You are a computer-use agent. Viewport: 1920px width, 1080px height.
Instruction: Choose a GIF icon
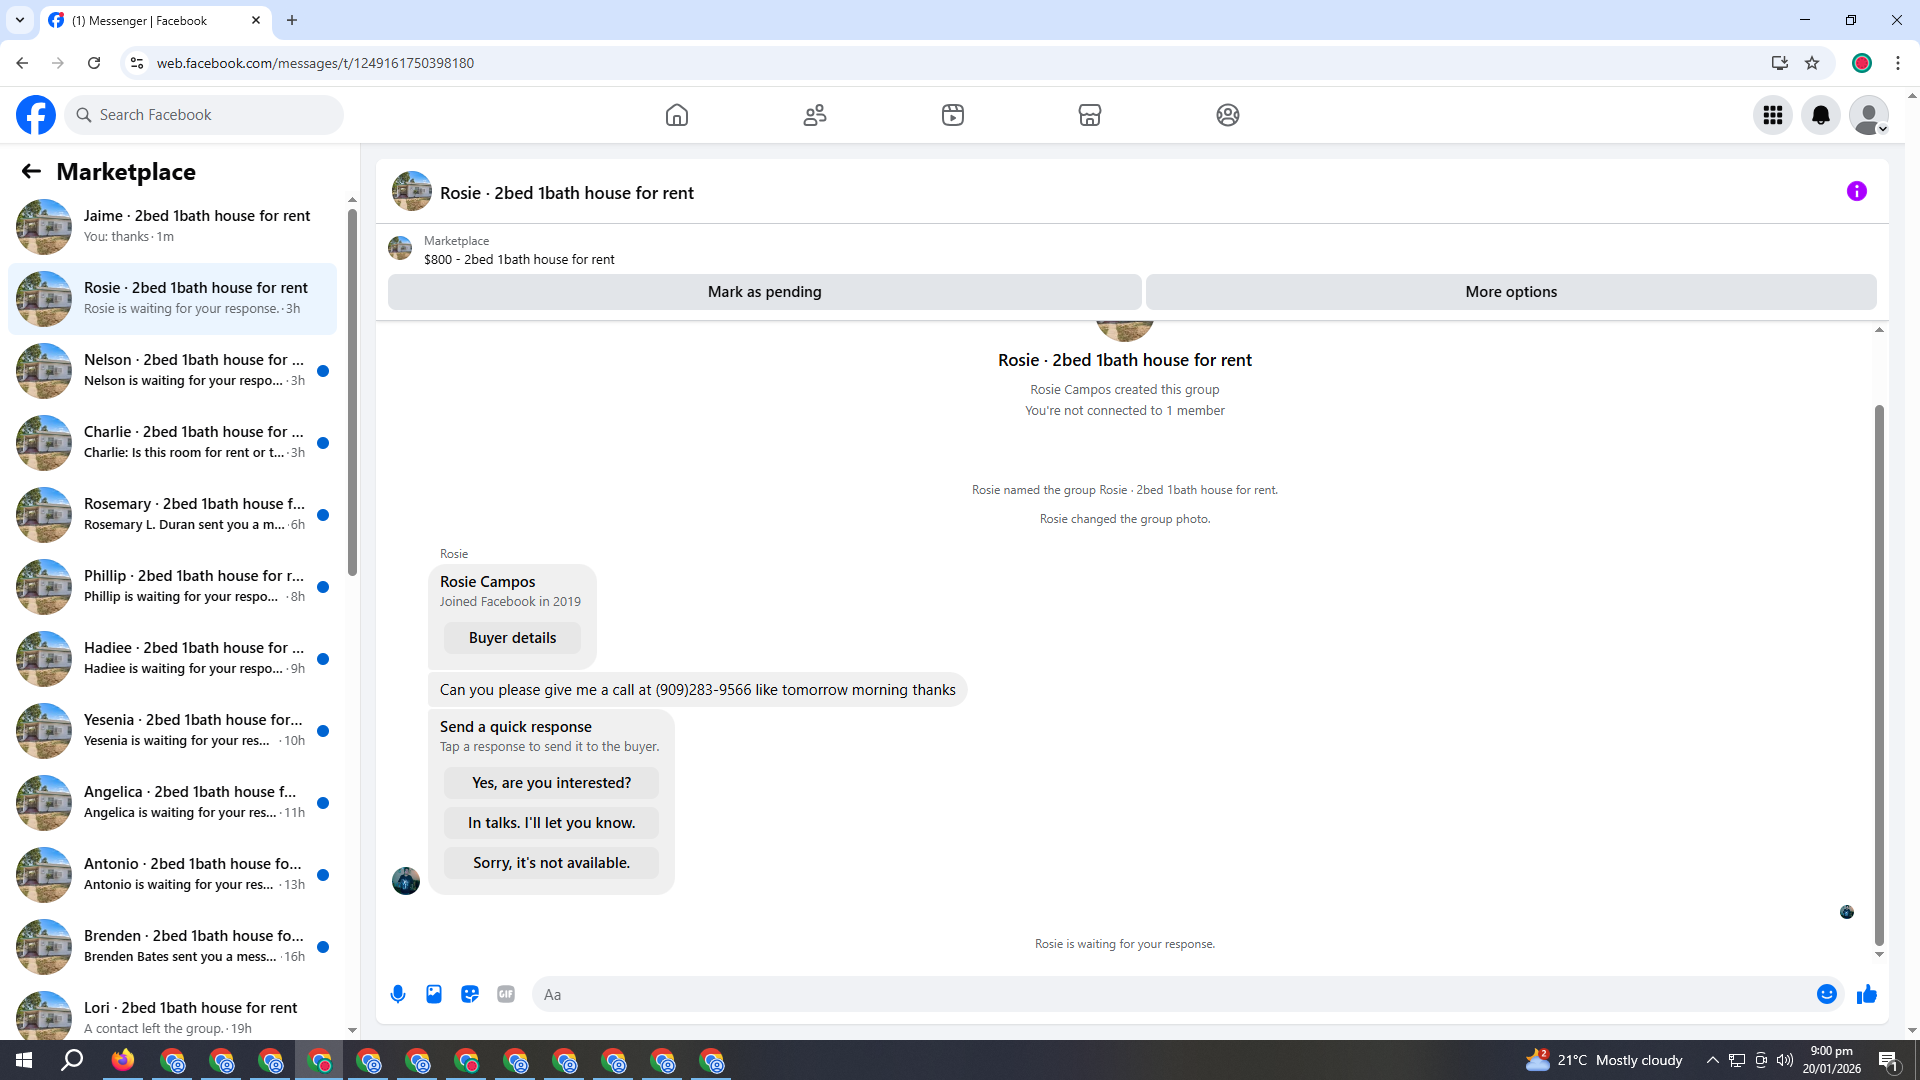[x=506, y=994]
